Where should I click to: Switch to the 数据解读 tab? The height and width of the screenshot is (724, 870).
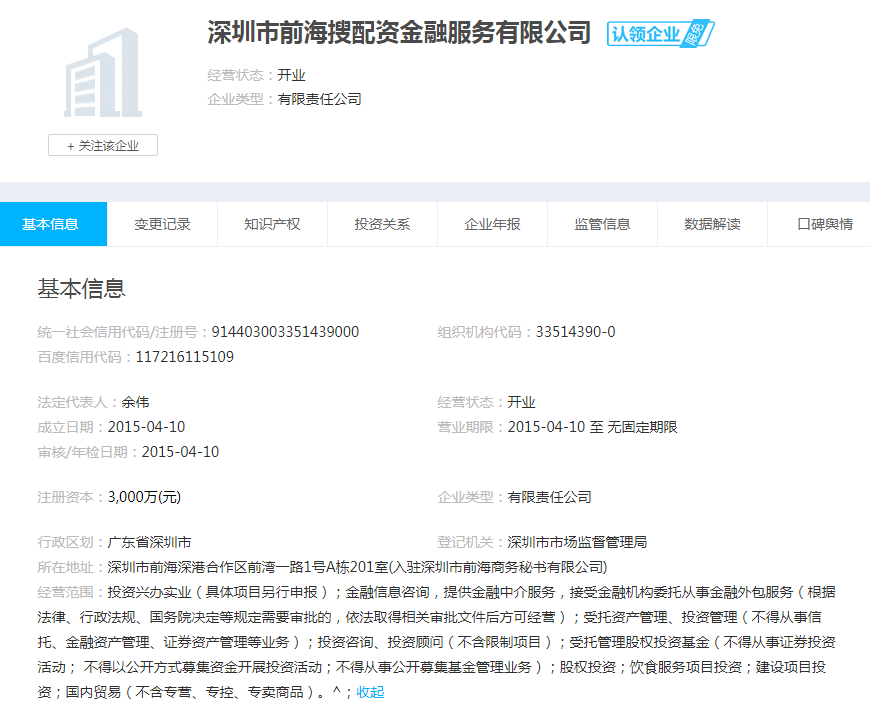(712, 224)
